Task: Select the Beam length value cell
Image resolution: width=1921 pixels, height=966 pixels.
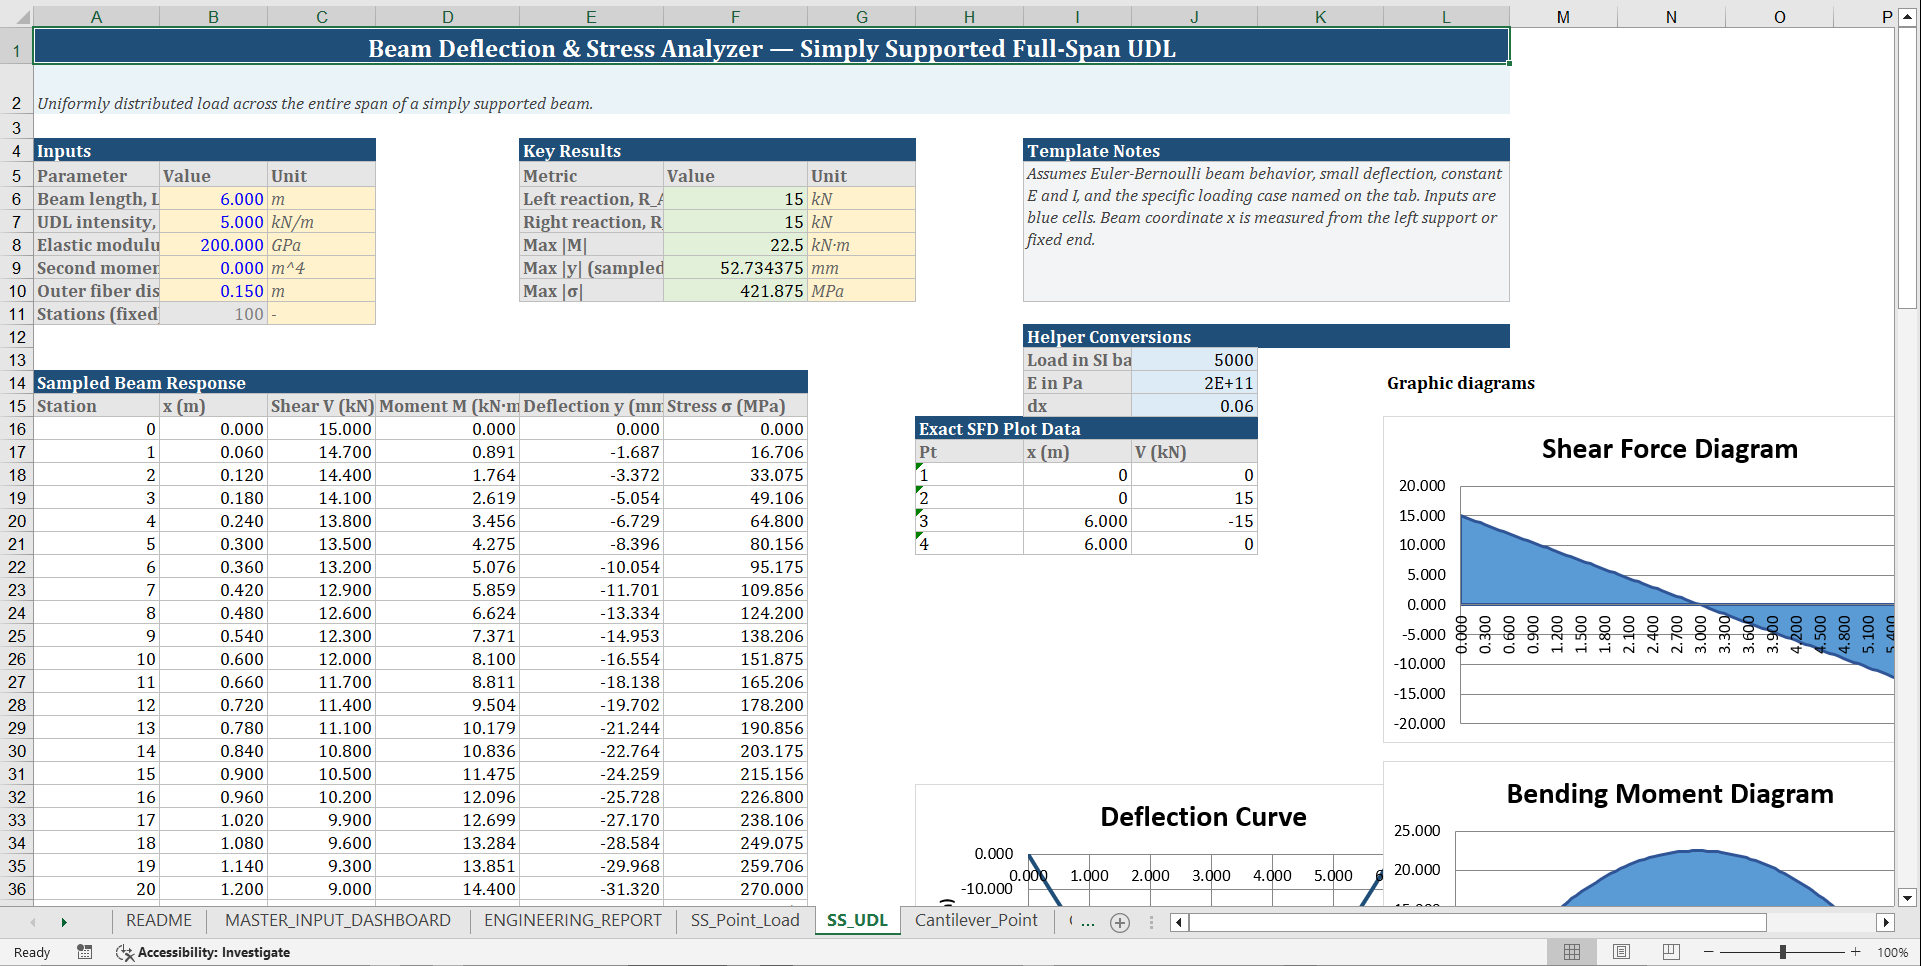Action: coord(213,199)
